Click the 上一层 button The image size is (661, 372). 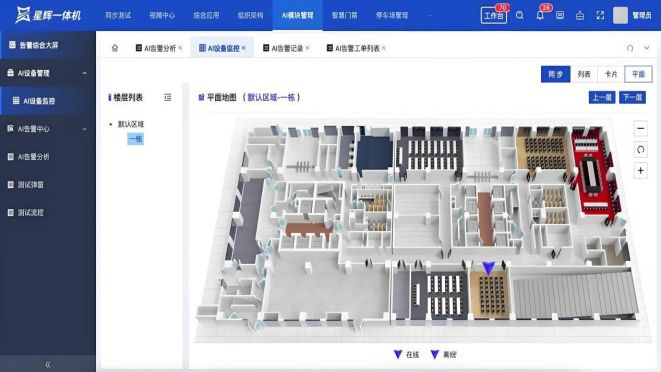pos(602,97)
